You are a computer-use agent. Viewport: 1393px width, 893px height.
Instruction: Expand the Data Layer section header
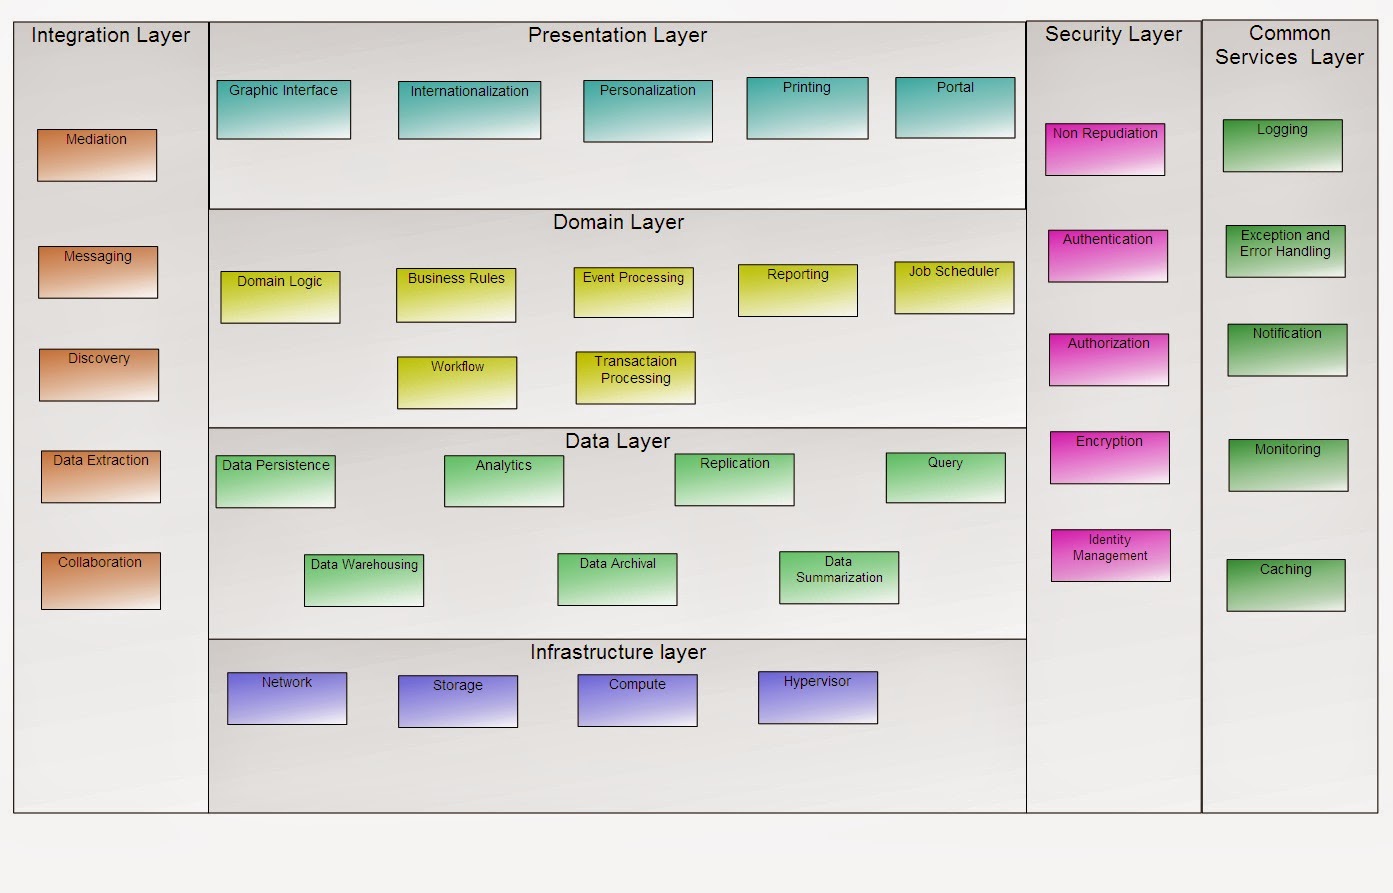point(618,440)
